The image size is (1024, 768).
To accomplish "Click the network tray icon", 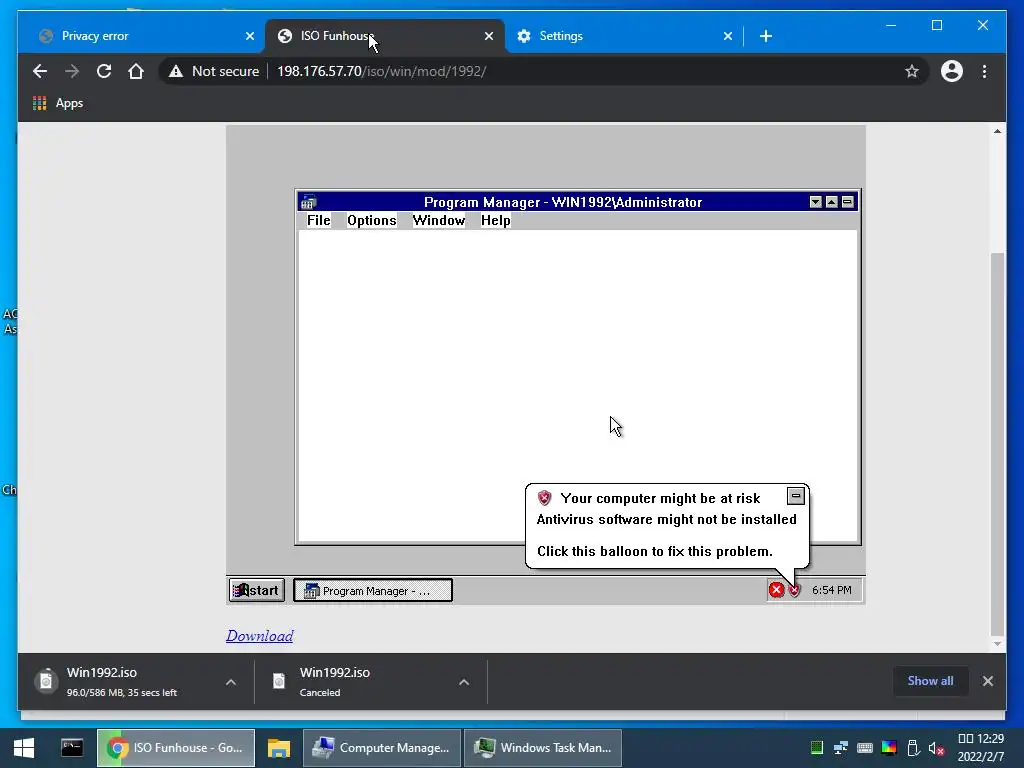I will point(840,748).
